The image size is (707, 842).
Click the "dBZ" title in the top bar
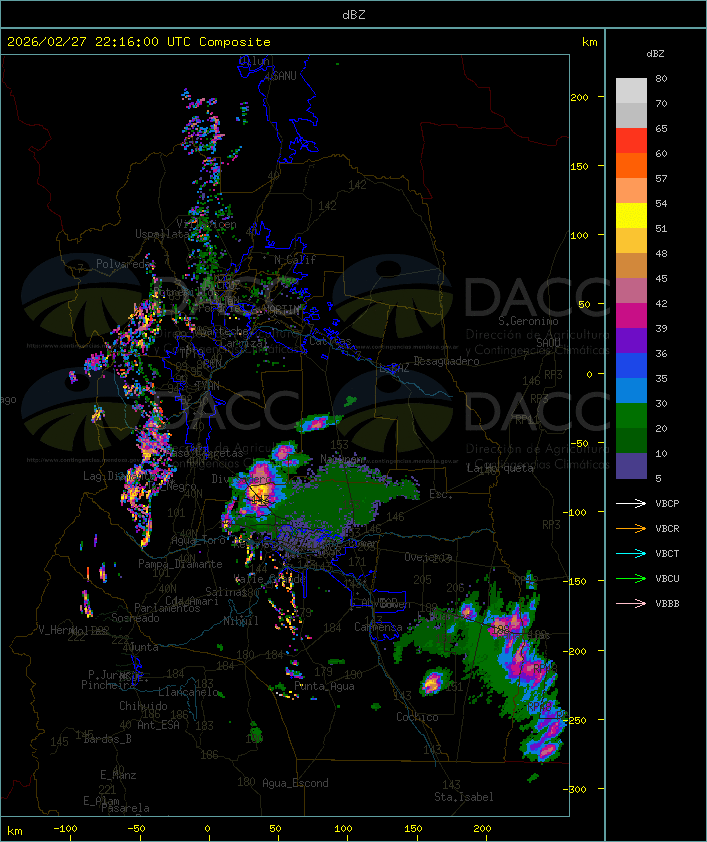pos(354,15)
